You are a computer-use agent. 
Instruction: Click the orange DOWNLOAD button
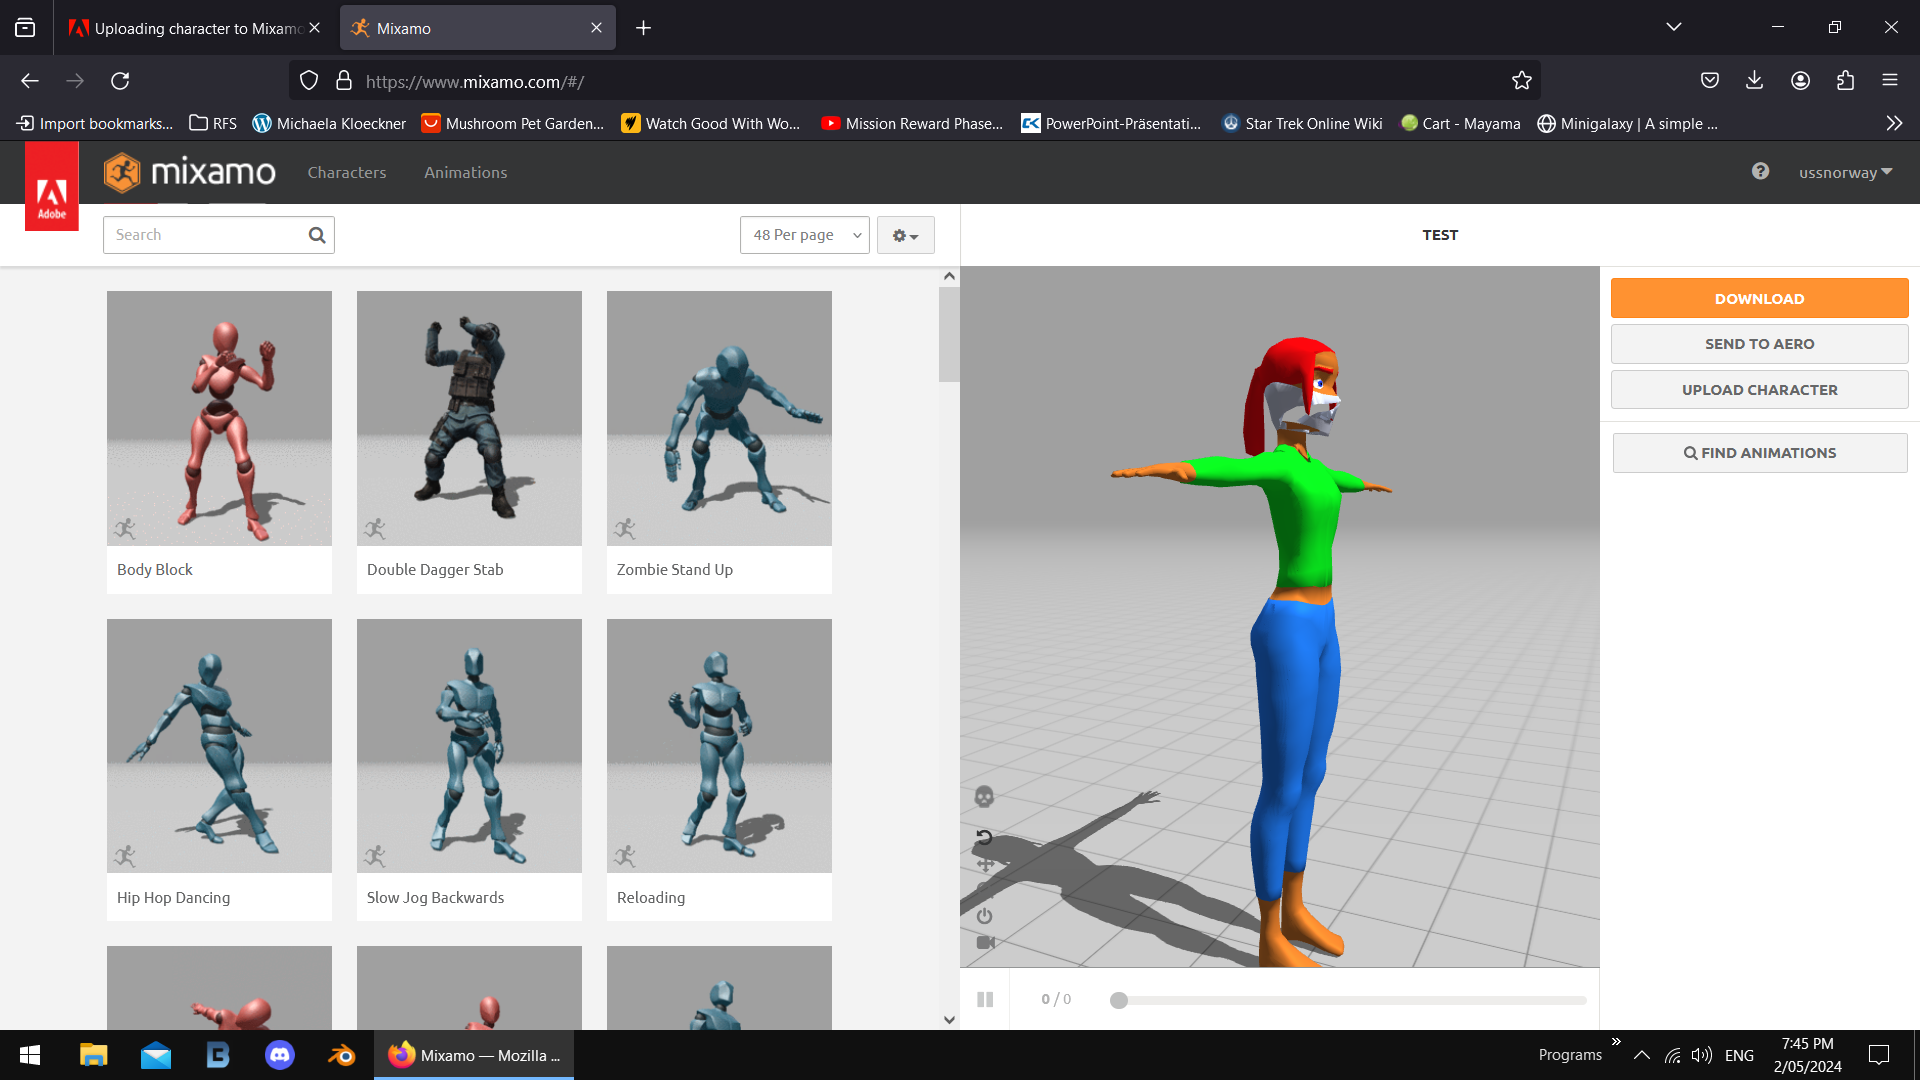pyautogui.click(x=1759, y=298)
